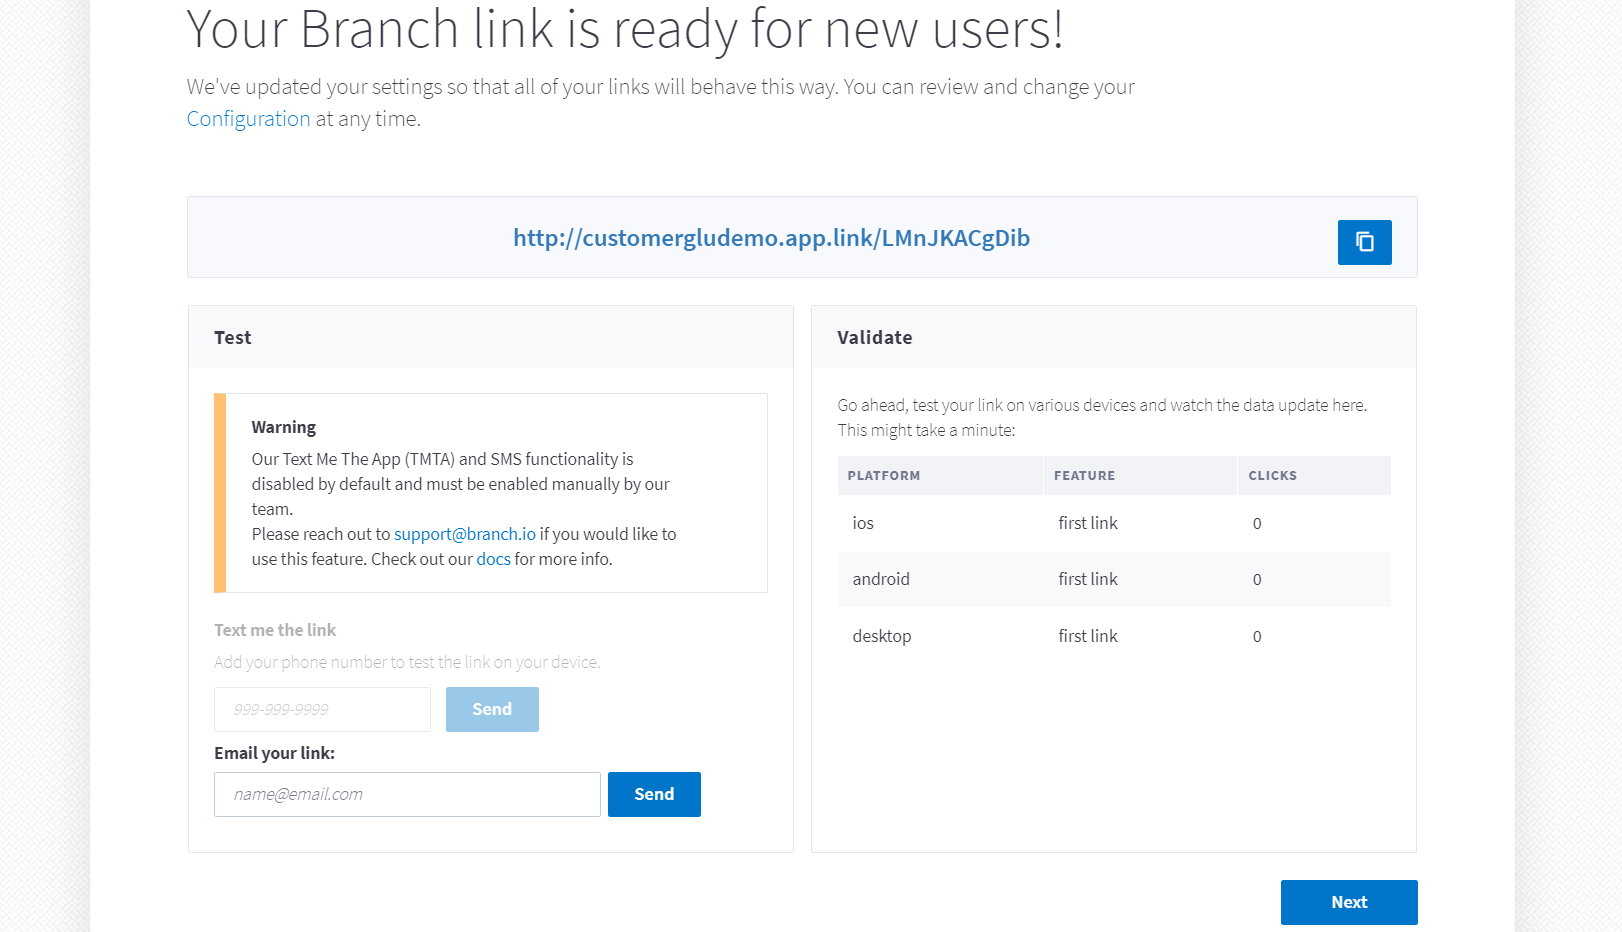The image size is (1622, 932).
Task: Open the Configuration link
Action: (248, 119)
